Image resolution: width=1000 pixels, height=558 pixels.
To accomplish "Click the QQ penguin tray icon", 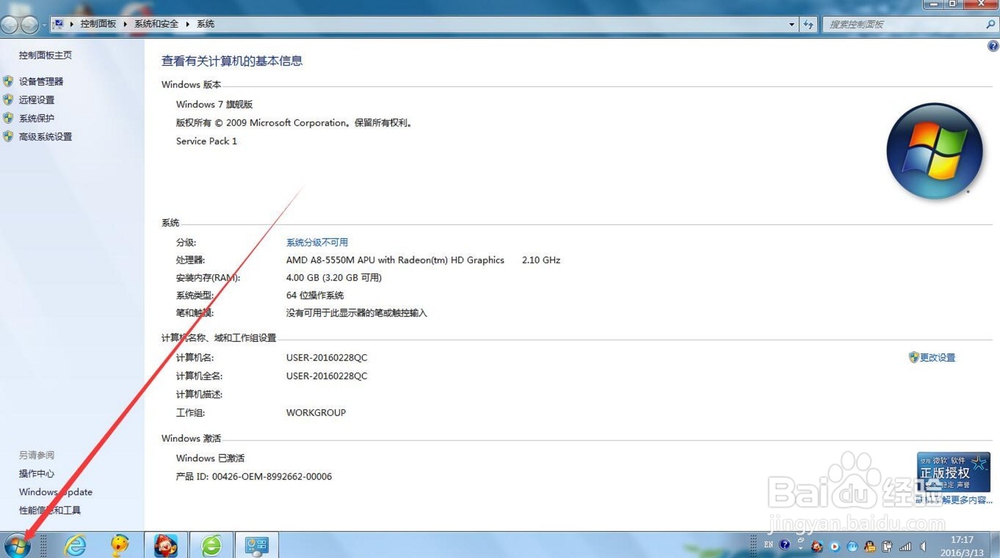I will 870,546.
